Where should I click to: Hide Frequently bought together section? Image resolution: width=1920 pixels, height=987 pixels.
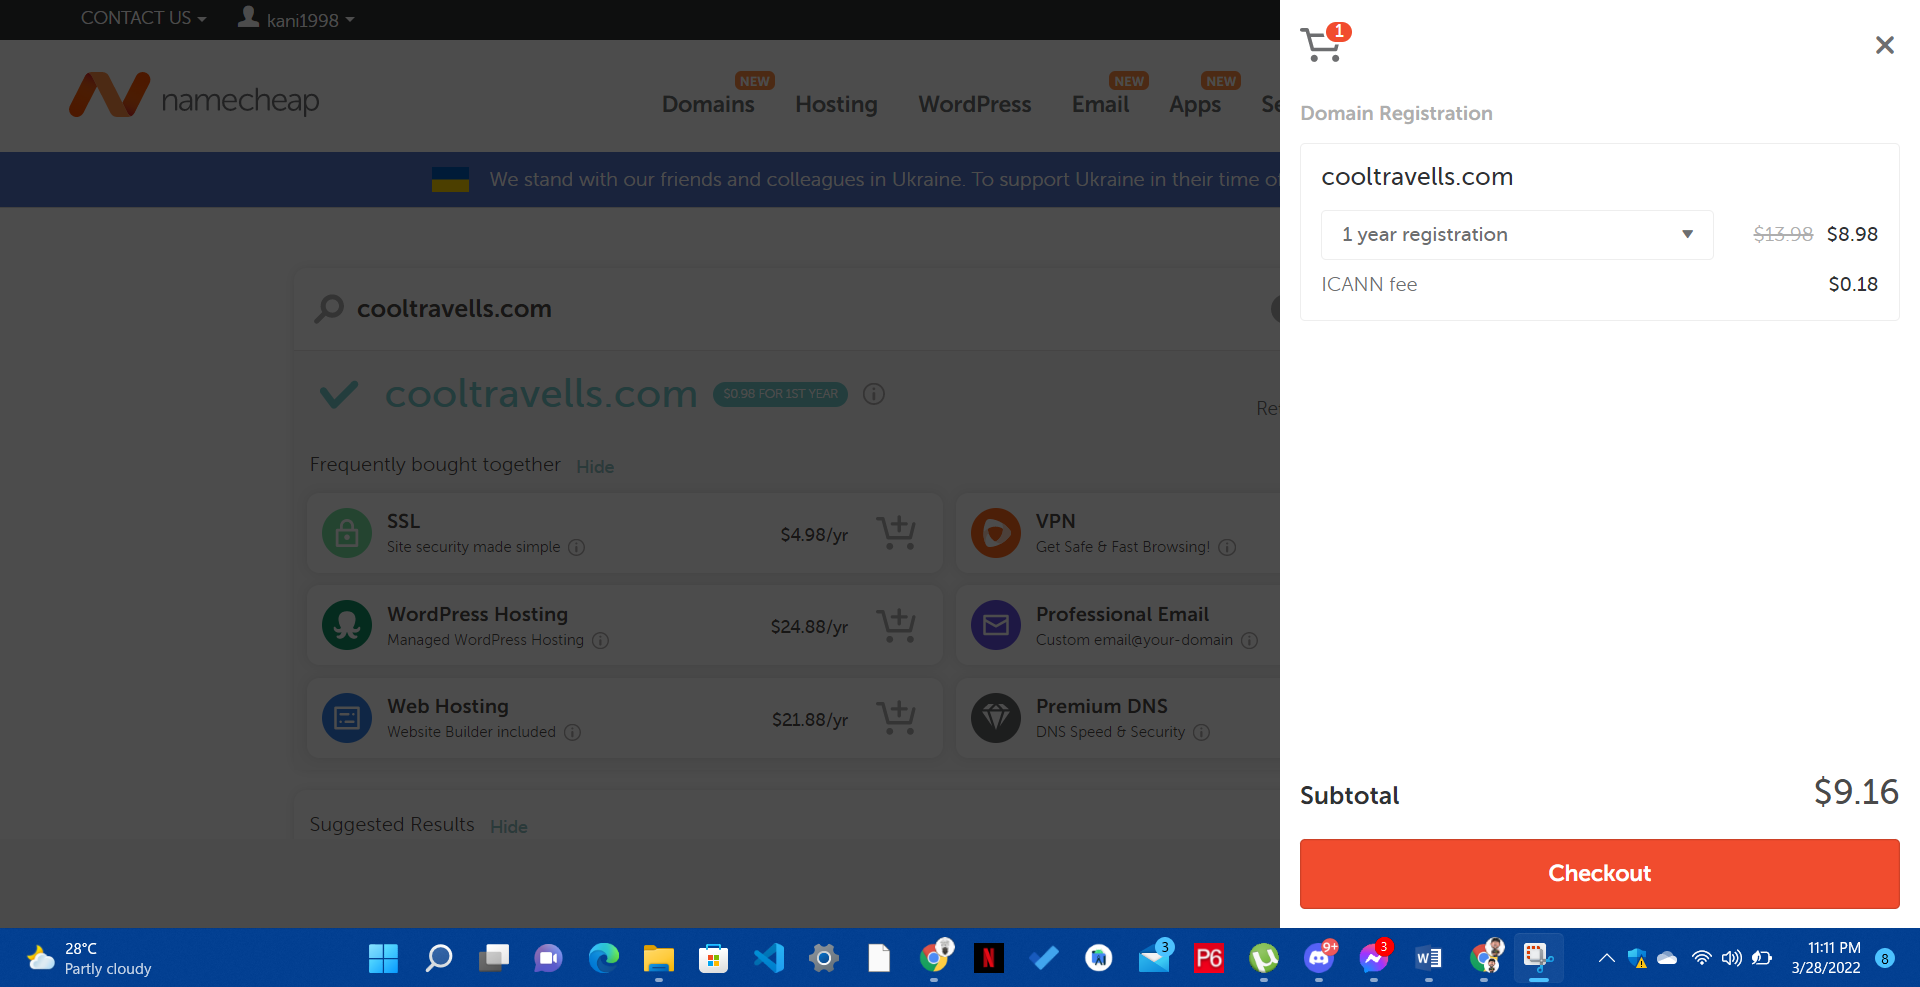[595, 467]
